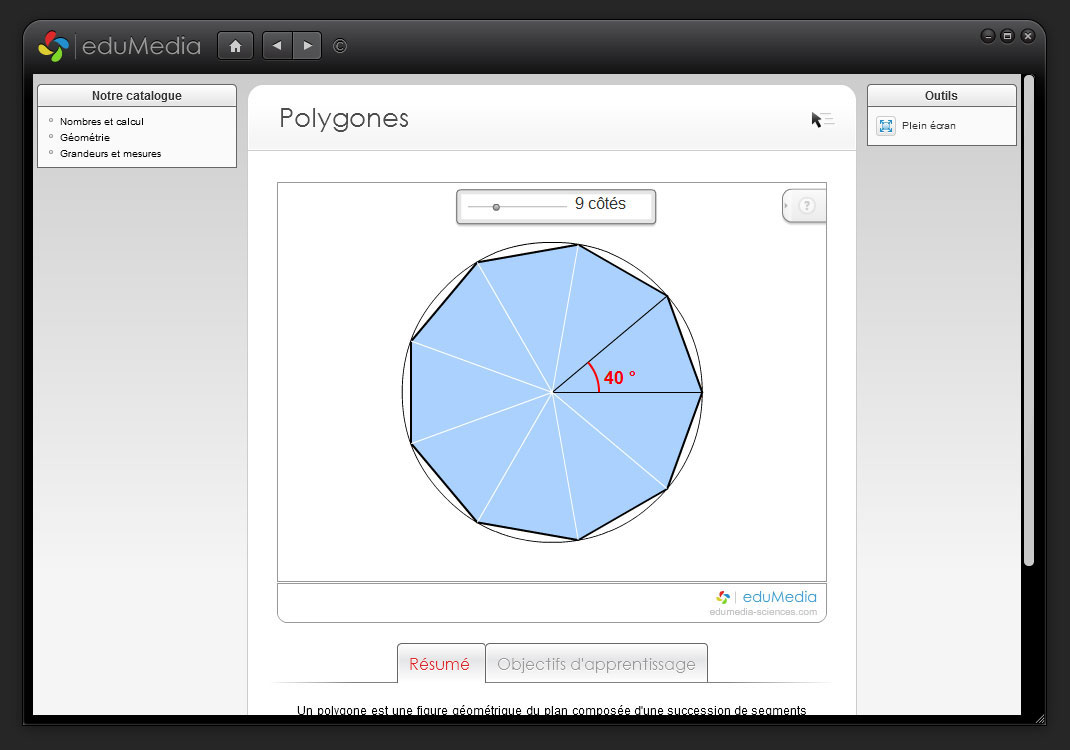Viewport: 1070px width, 750px height.
Task: Go back with the left arrow button
Action: (277, 46)
